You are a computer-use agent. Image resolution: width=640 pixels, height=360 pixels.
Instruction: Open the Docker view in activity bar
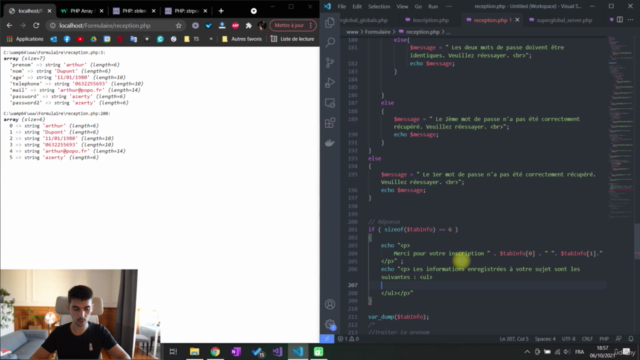(330, 143)
